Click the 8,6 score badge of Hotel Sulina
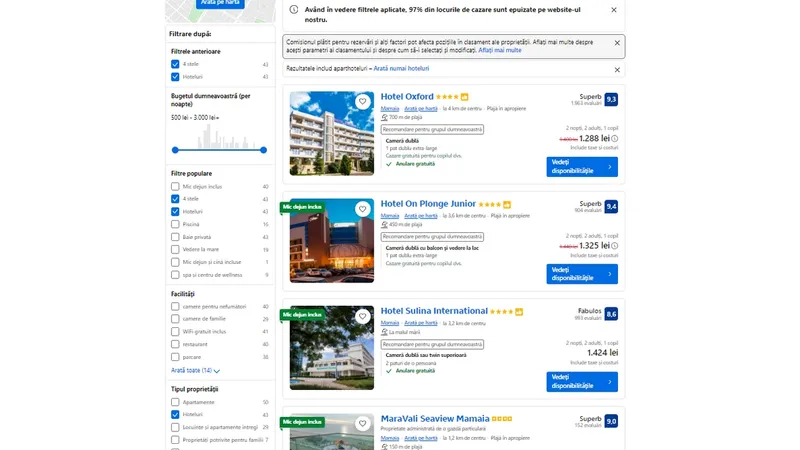The image size is (800, 450). (x=611, y=314)
